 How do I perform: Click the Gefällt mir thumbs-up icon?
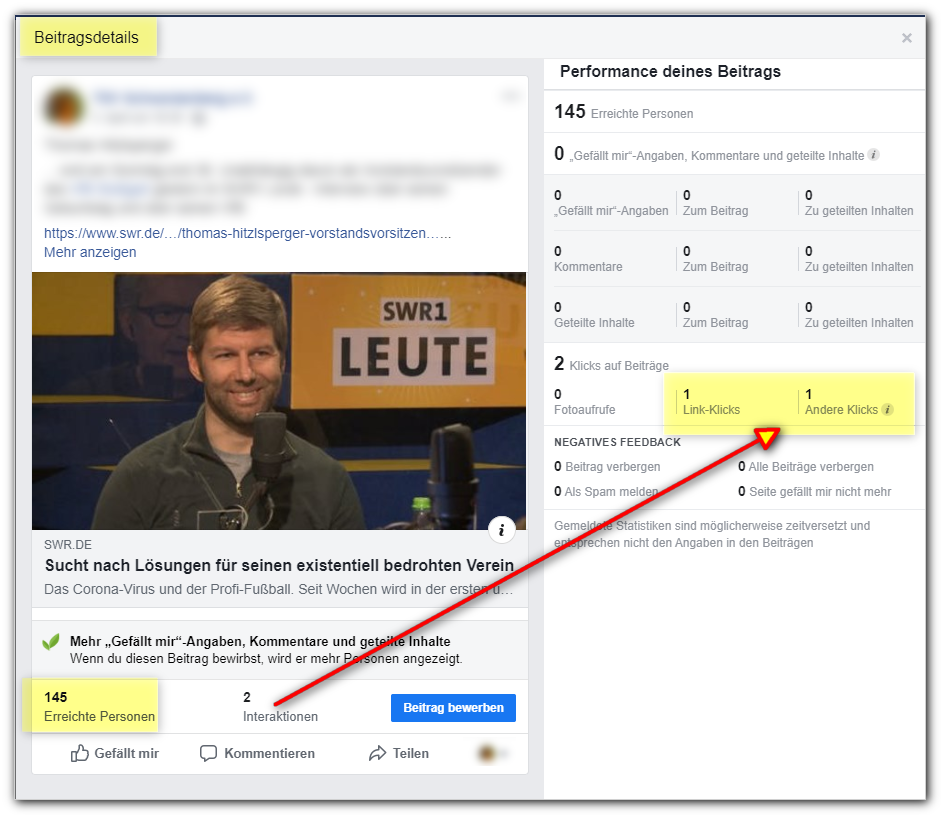(79, 753)
